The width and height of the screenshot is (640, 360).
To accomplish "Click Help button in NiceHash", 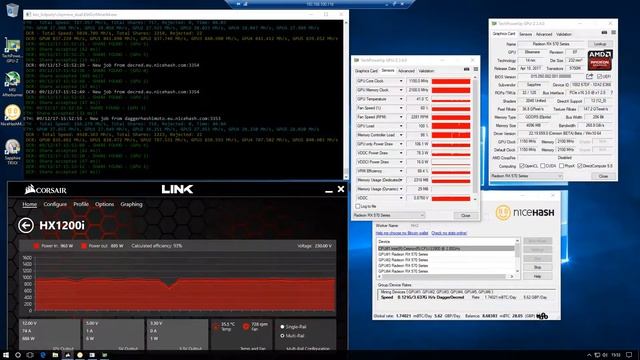I will click(538, 276).
